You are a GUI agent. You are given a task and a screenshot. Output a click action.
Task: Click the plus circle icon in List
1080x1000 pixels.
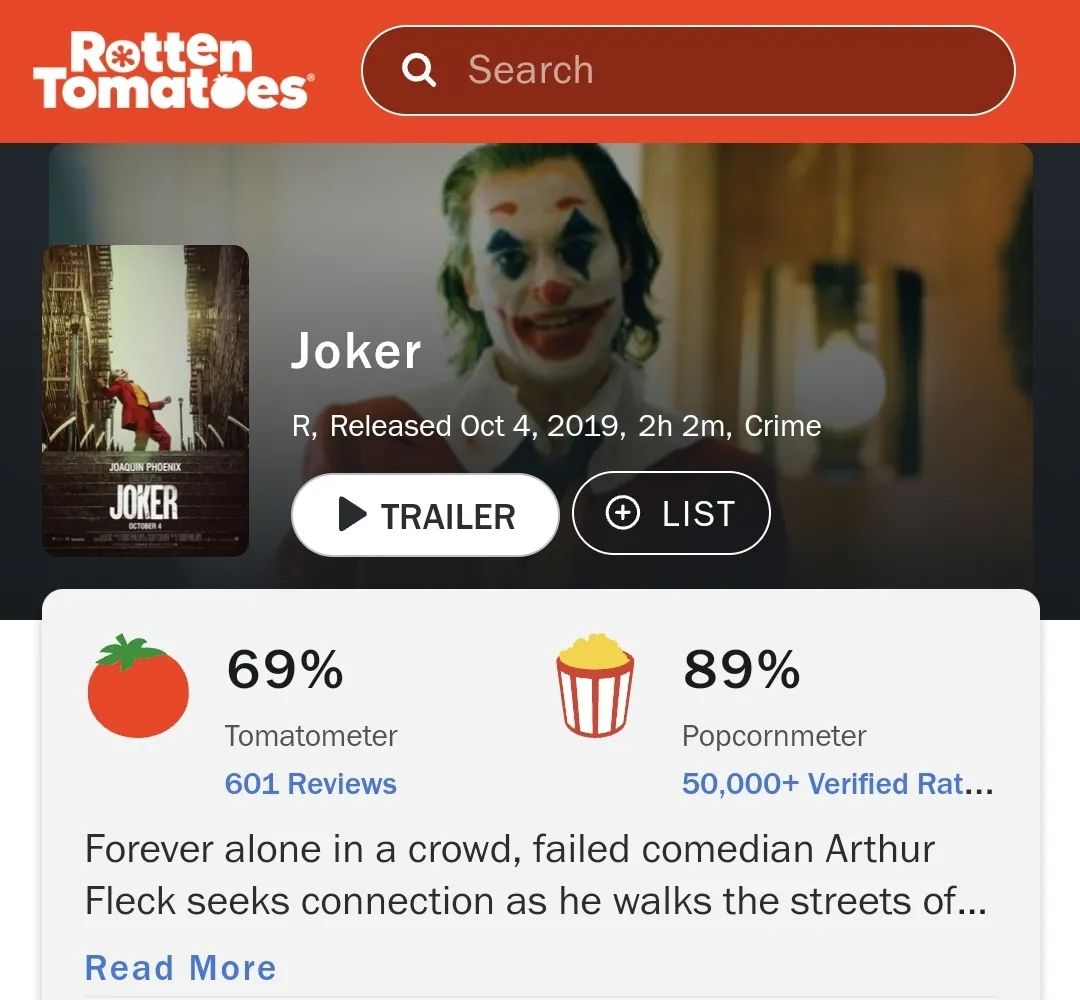[623, 513]
